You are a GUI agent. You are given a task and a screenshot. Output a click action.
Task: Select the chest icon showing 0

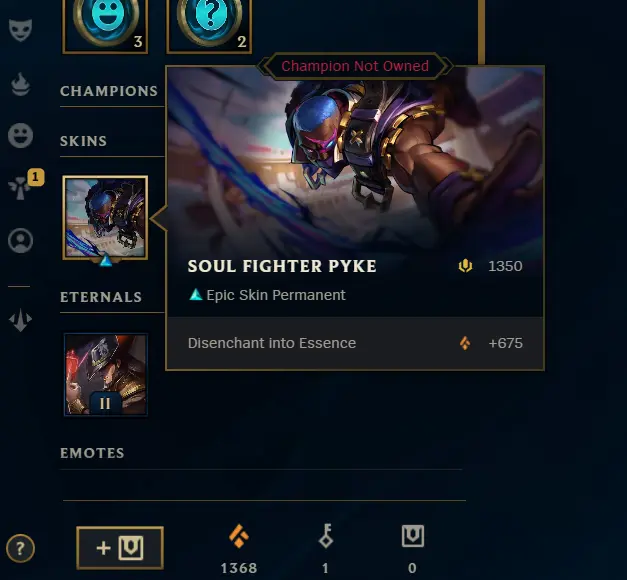(413, 536)
